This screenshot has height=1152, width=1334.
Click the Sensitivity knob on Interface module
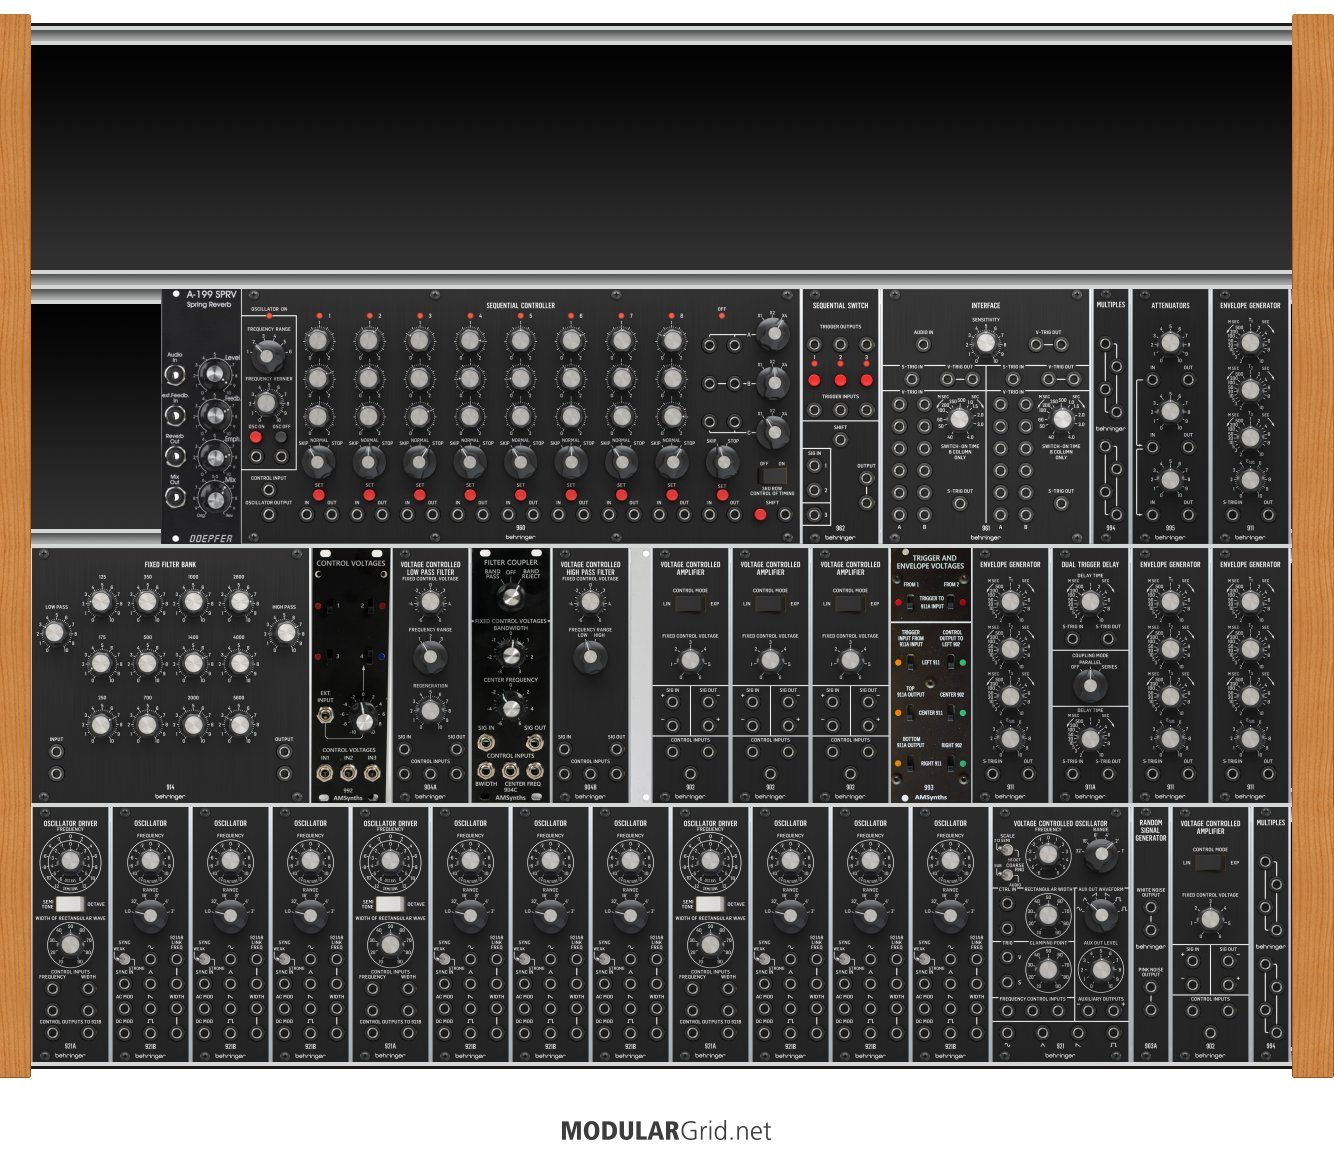click(986, 343)
